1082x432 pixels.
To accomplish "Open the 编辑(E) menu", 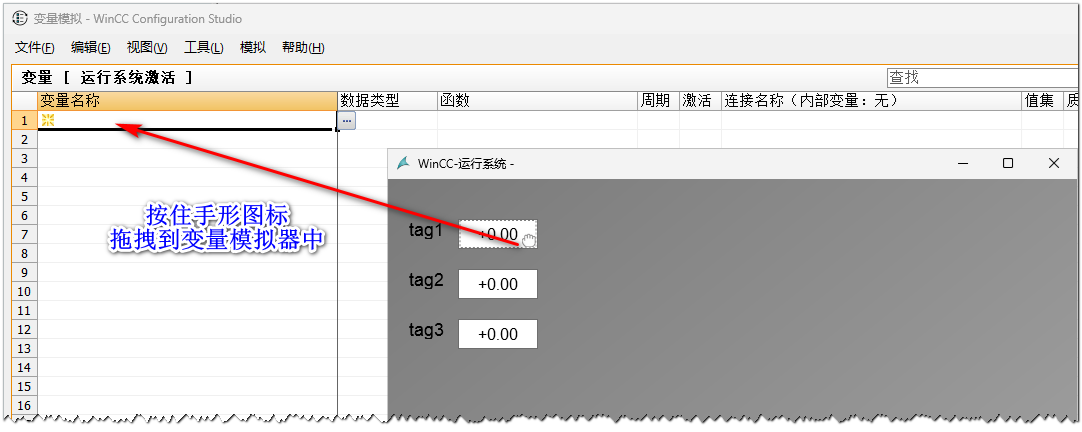I will [91, 47].
